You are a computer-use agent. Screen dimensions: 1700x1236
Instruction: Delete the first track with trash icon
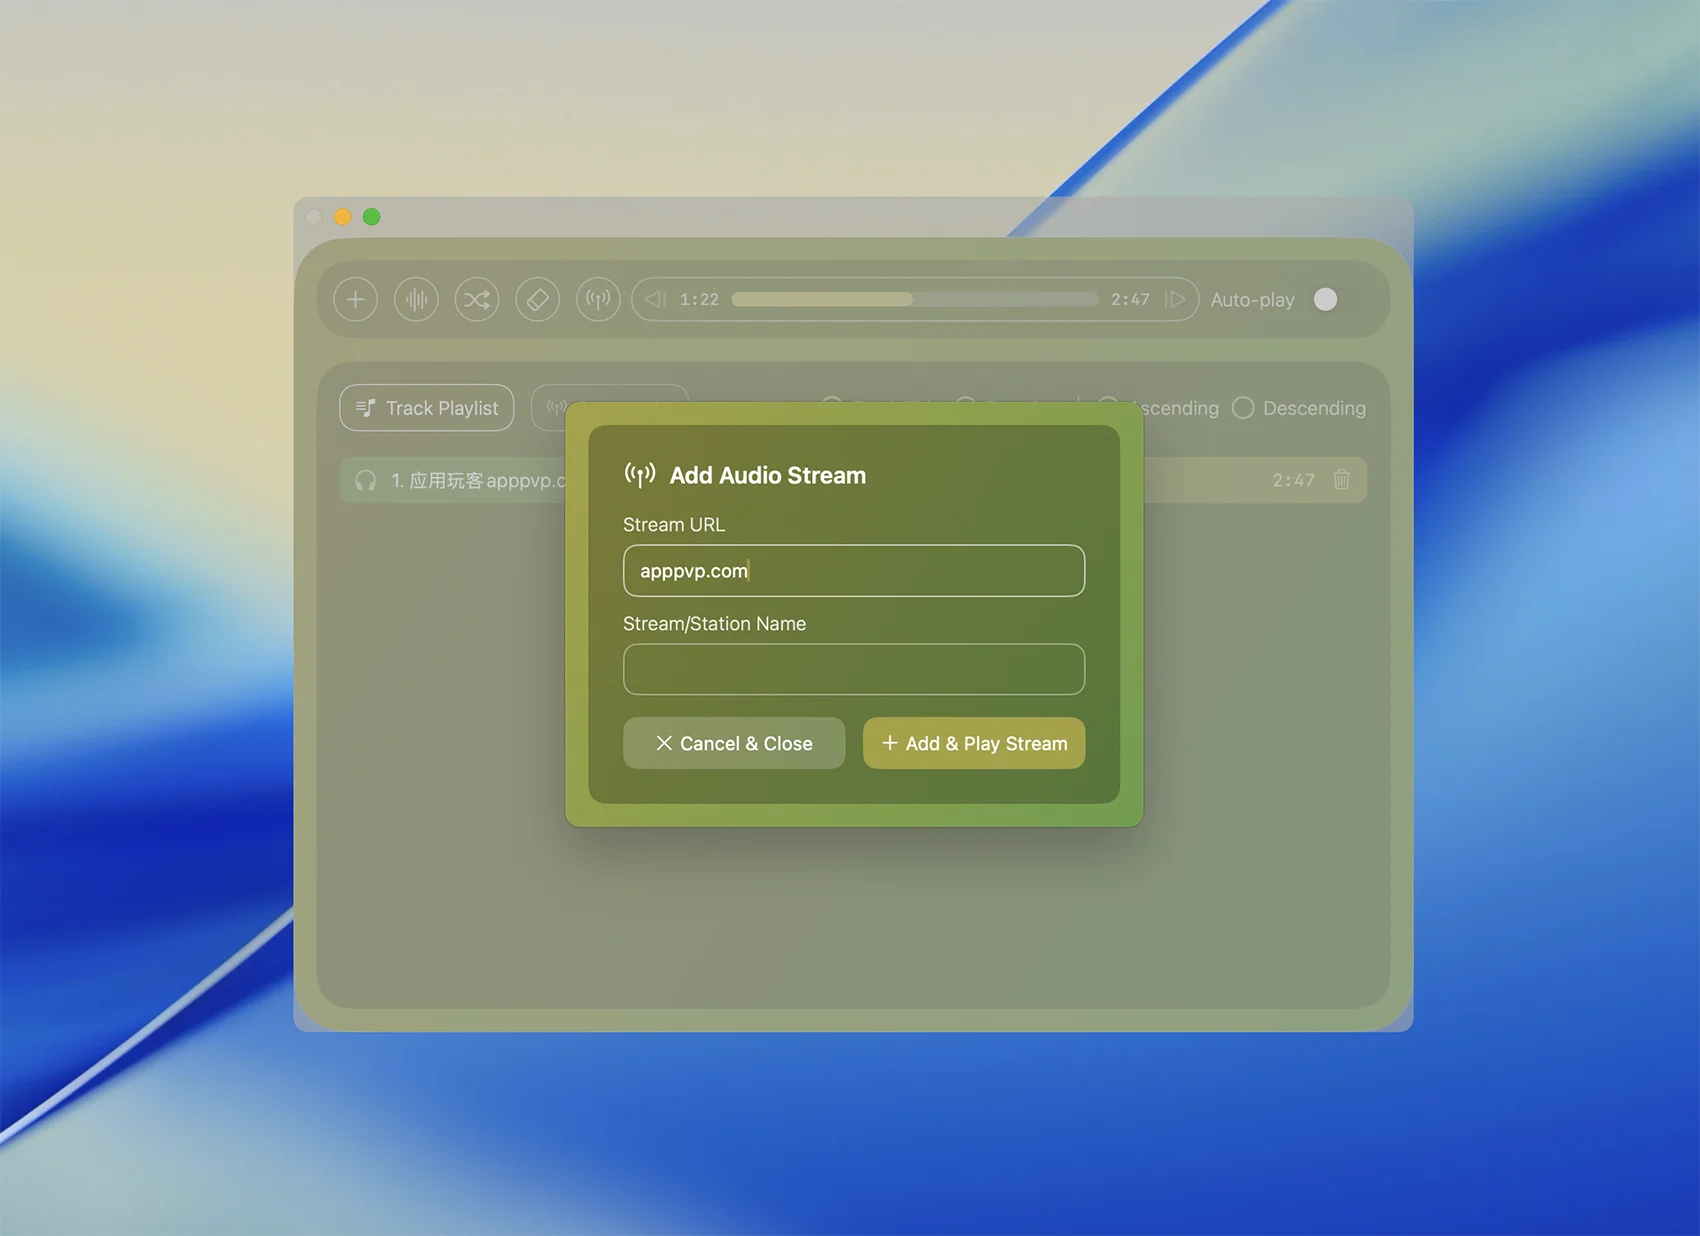tap(1341, 480)
